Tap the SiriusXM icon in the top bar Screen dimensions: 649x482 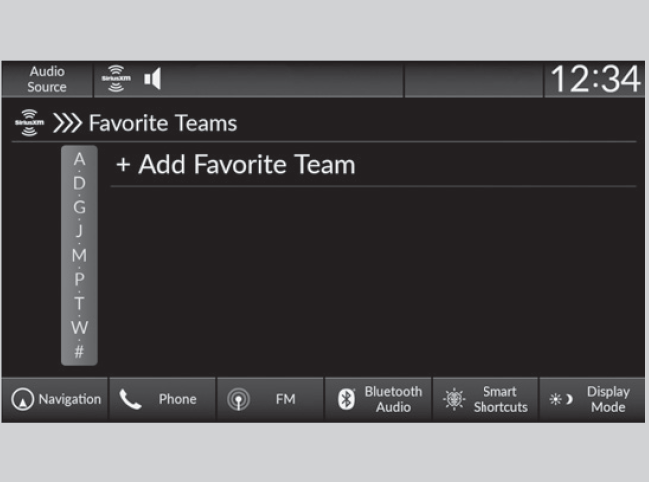pyautogui.click(x=119, y=79)
